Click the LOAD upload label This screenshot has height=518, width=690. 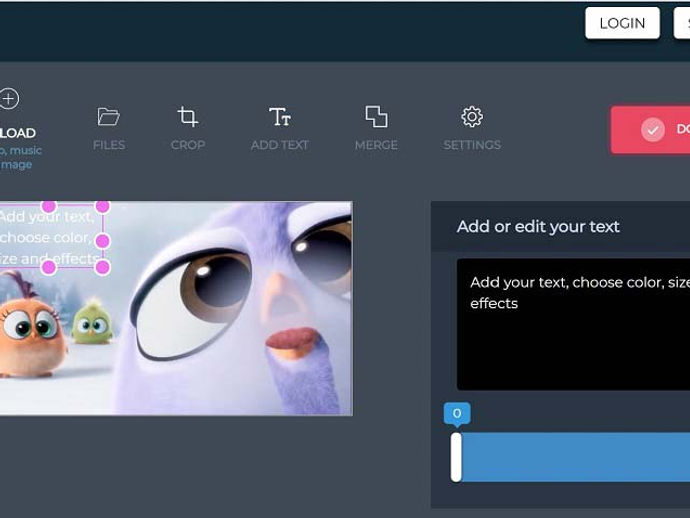coord(18,133)
